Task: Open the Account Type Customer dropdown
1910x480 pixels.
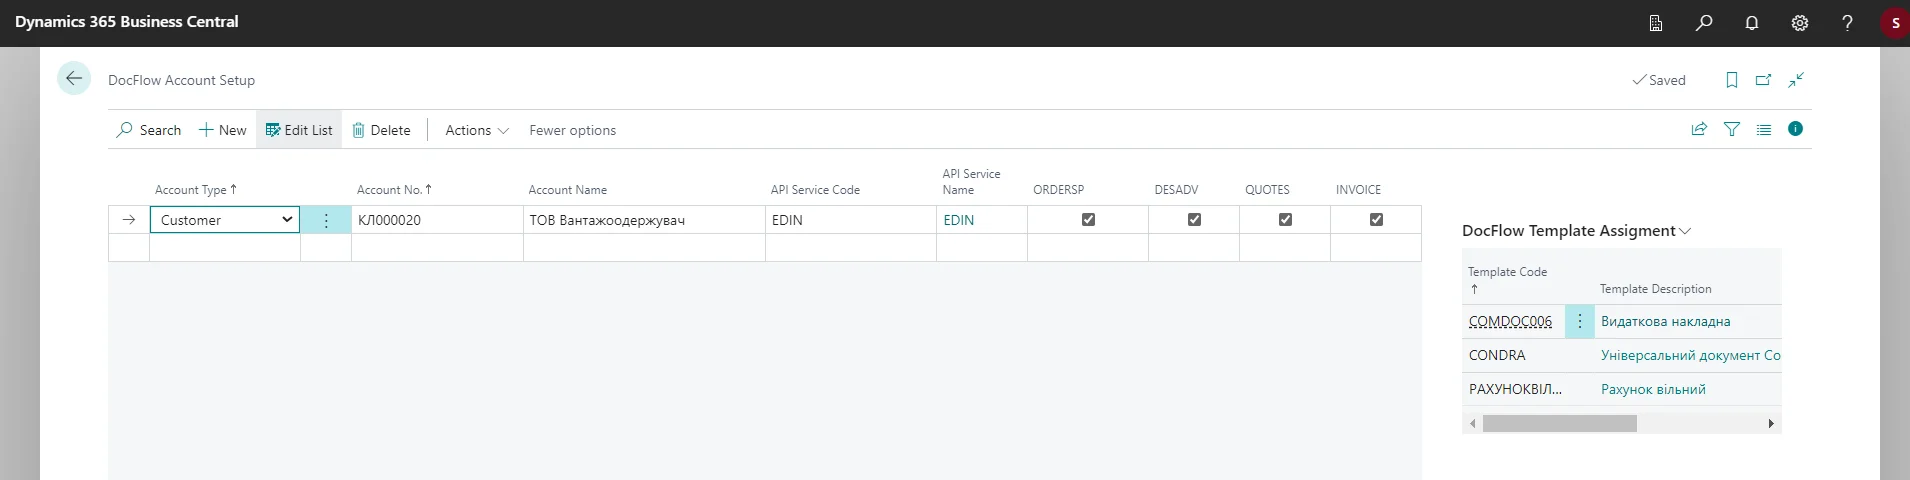Action: (286, 220)
